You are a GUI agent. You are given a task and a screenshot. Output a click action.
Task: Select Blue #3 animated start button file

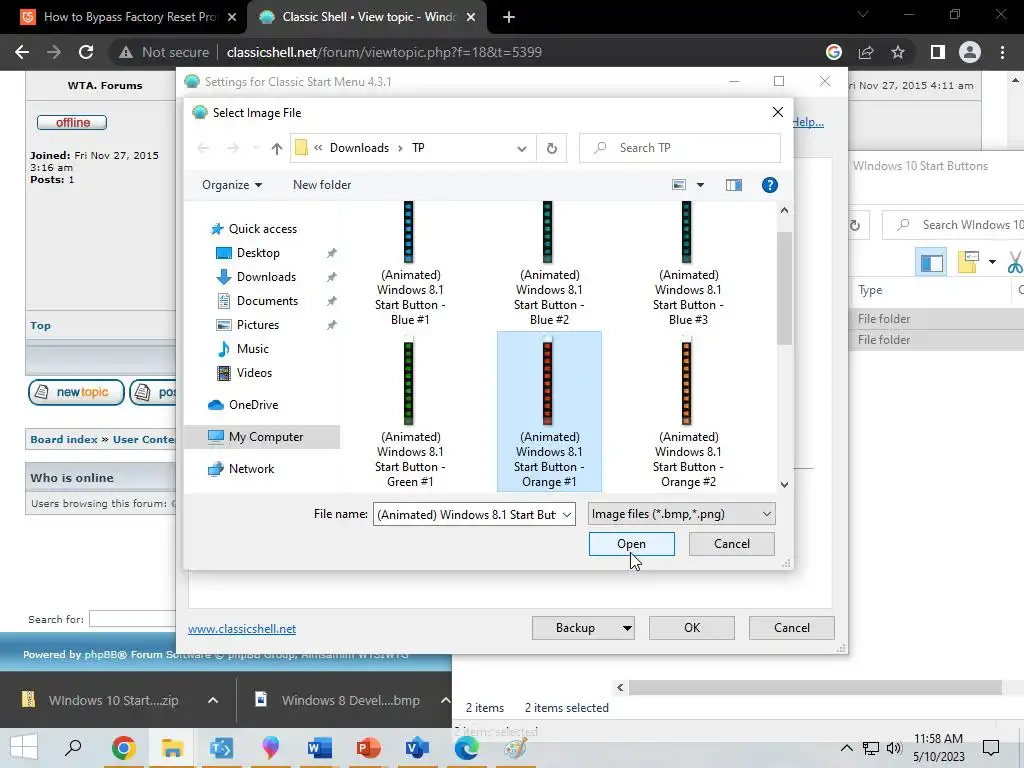coord(688,263)
